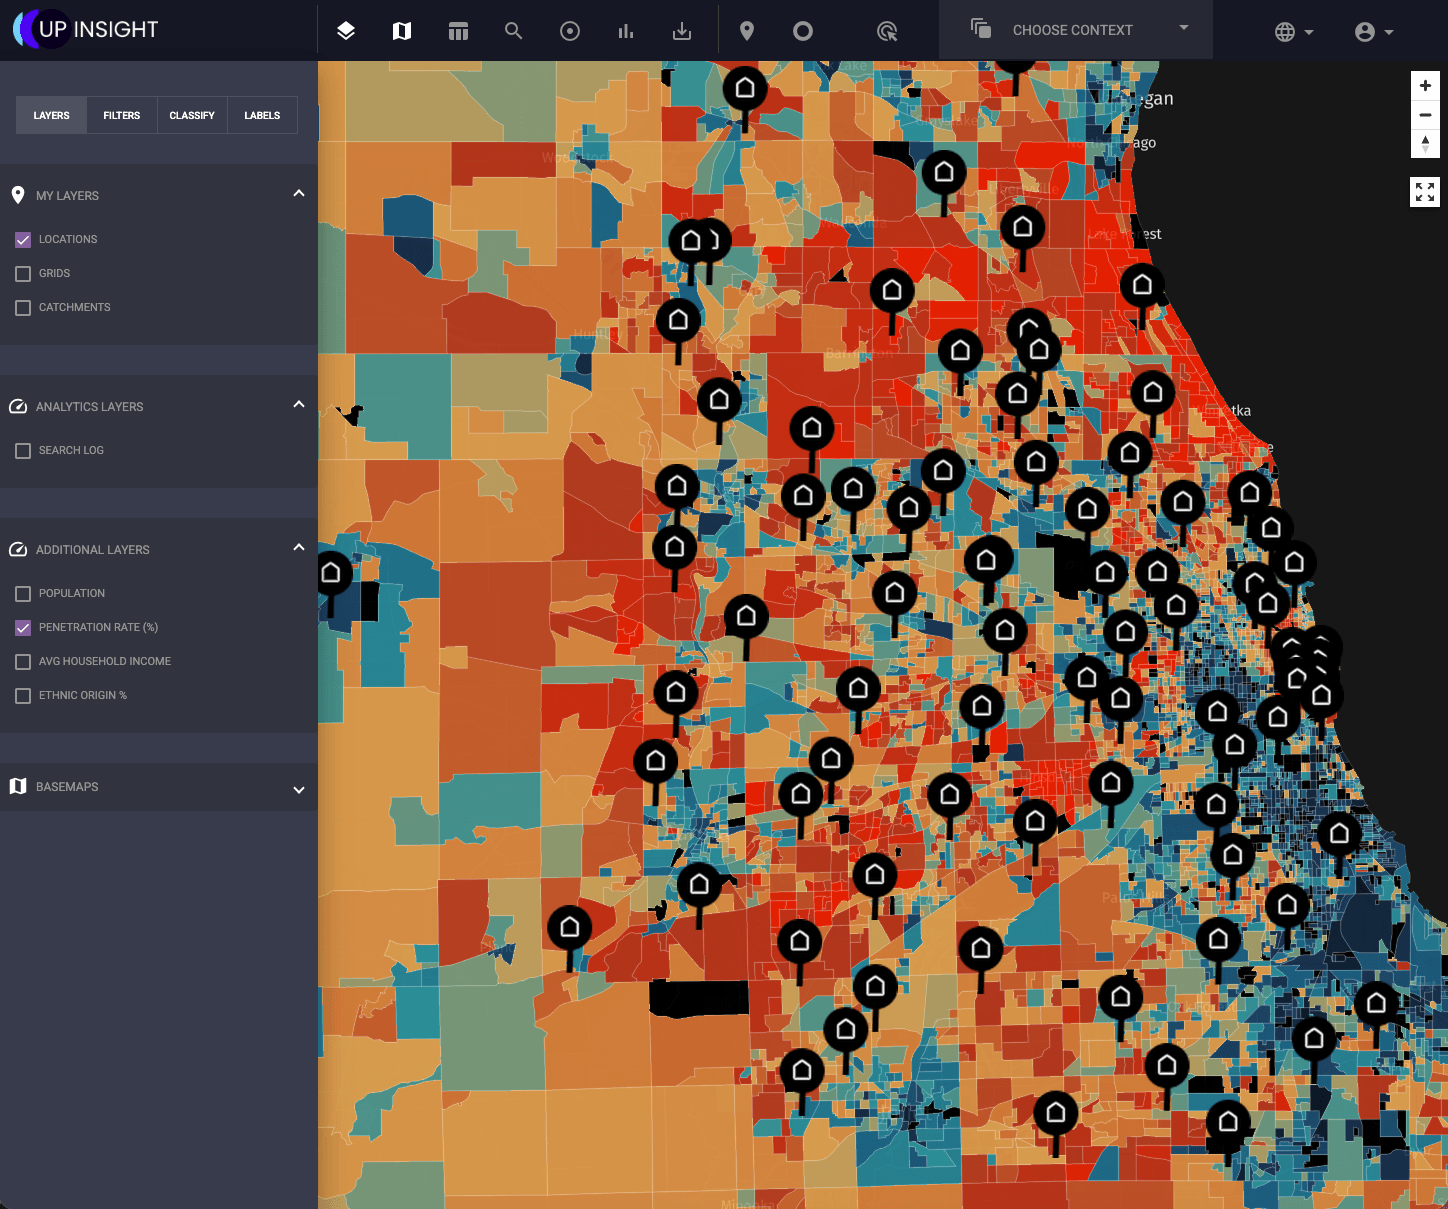Click My Layers pin icon
This screenshot has width=1448, height=1209.
pyautogui.click(x=18, y=195)
